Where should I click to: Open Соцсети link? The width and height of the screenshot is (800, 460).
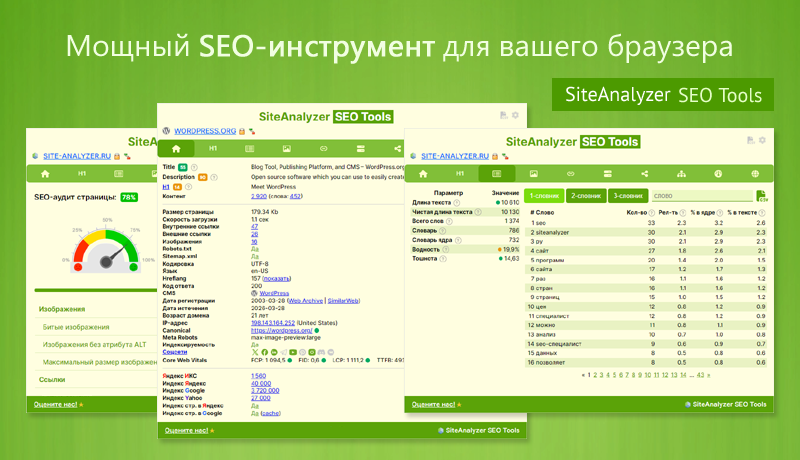point(174,352)
